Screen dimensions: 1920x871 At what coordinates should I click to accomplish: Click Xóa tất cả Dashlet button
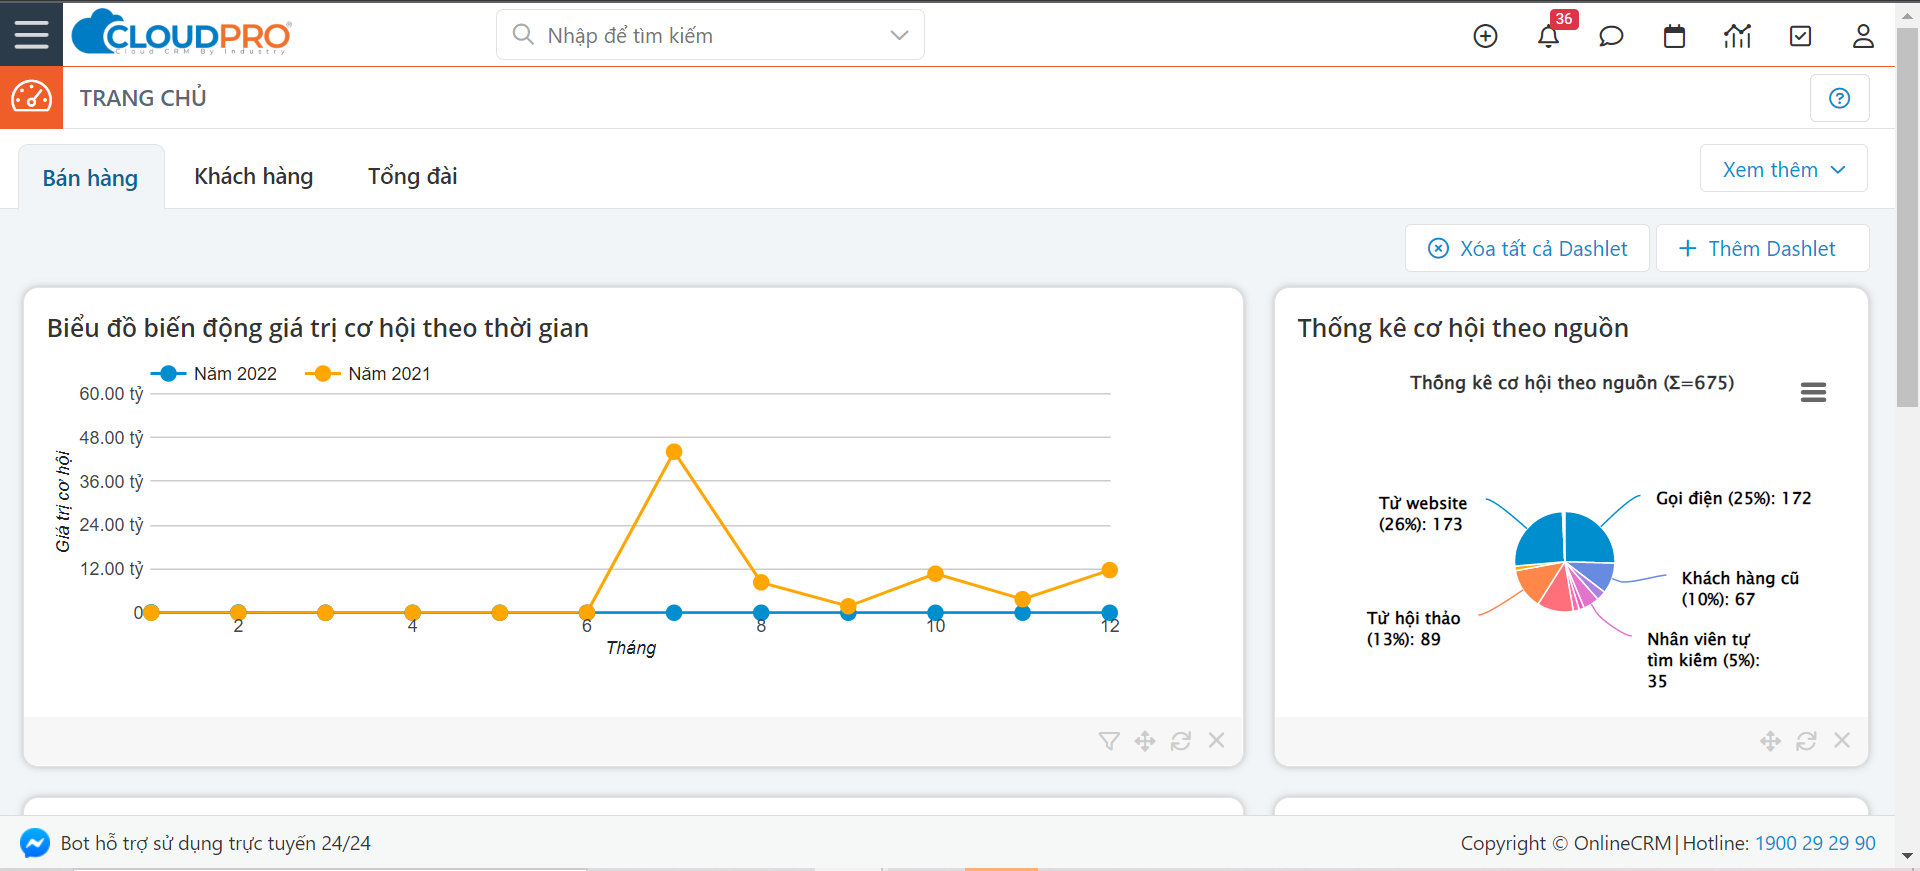pyautogui.click(x=1527, y=248)
